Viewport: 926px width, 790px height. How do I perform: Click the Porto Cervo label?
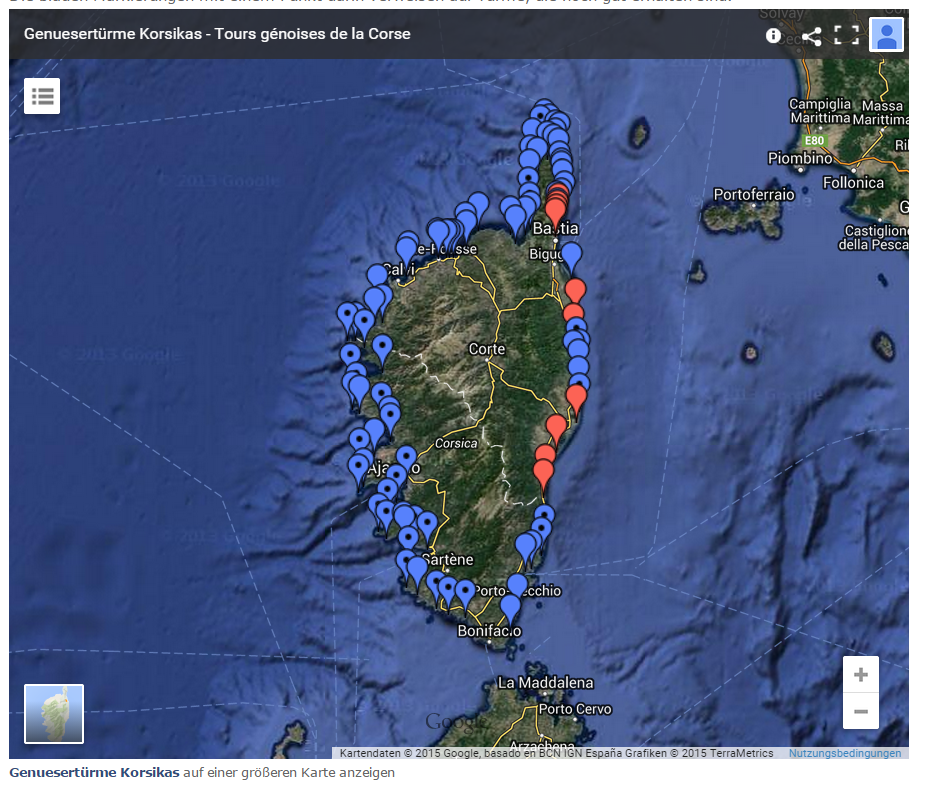(x=575, y=709)
